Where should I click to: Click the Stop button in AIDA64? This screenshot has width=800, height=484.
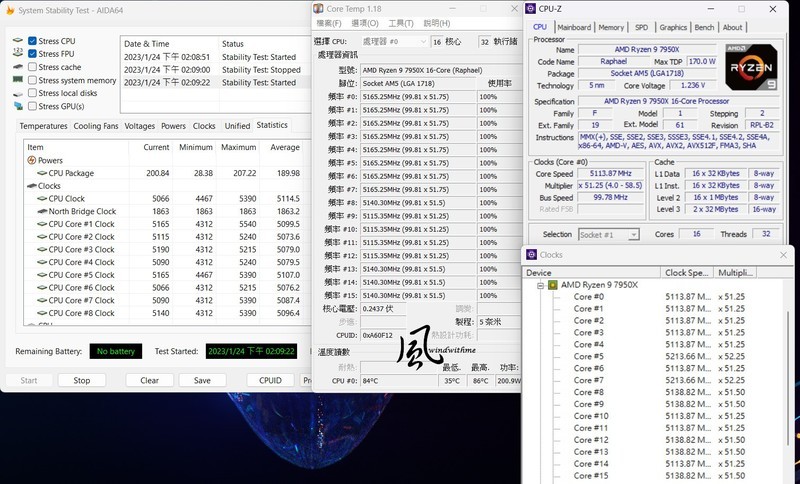point(82,380)
